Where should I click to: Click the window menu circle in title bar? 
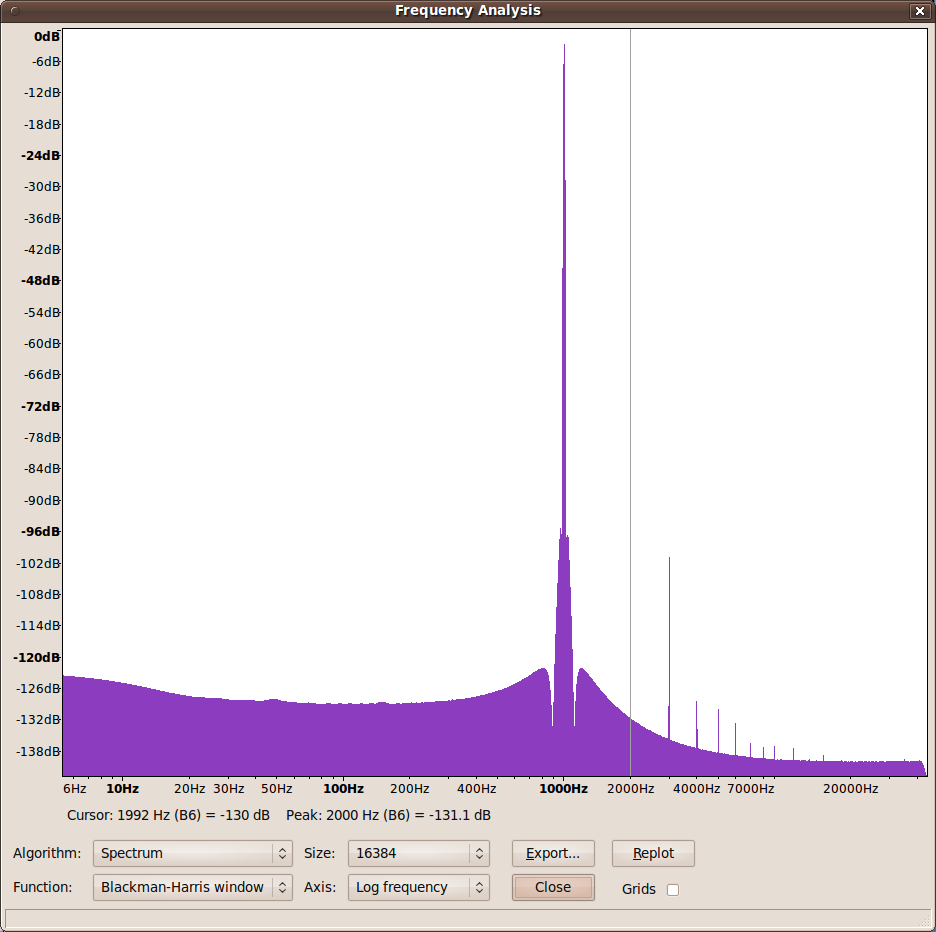tap(15, 11)
